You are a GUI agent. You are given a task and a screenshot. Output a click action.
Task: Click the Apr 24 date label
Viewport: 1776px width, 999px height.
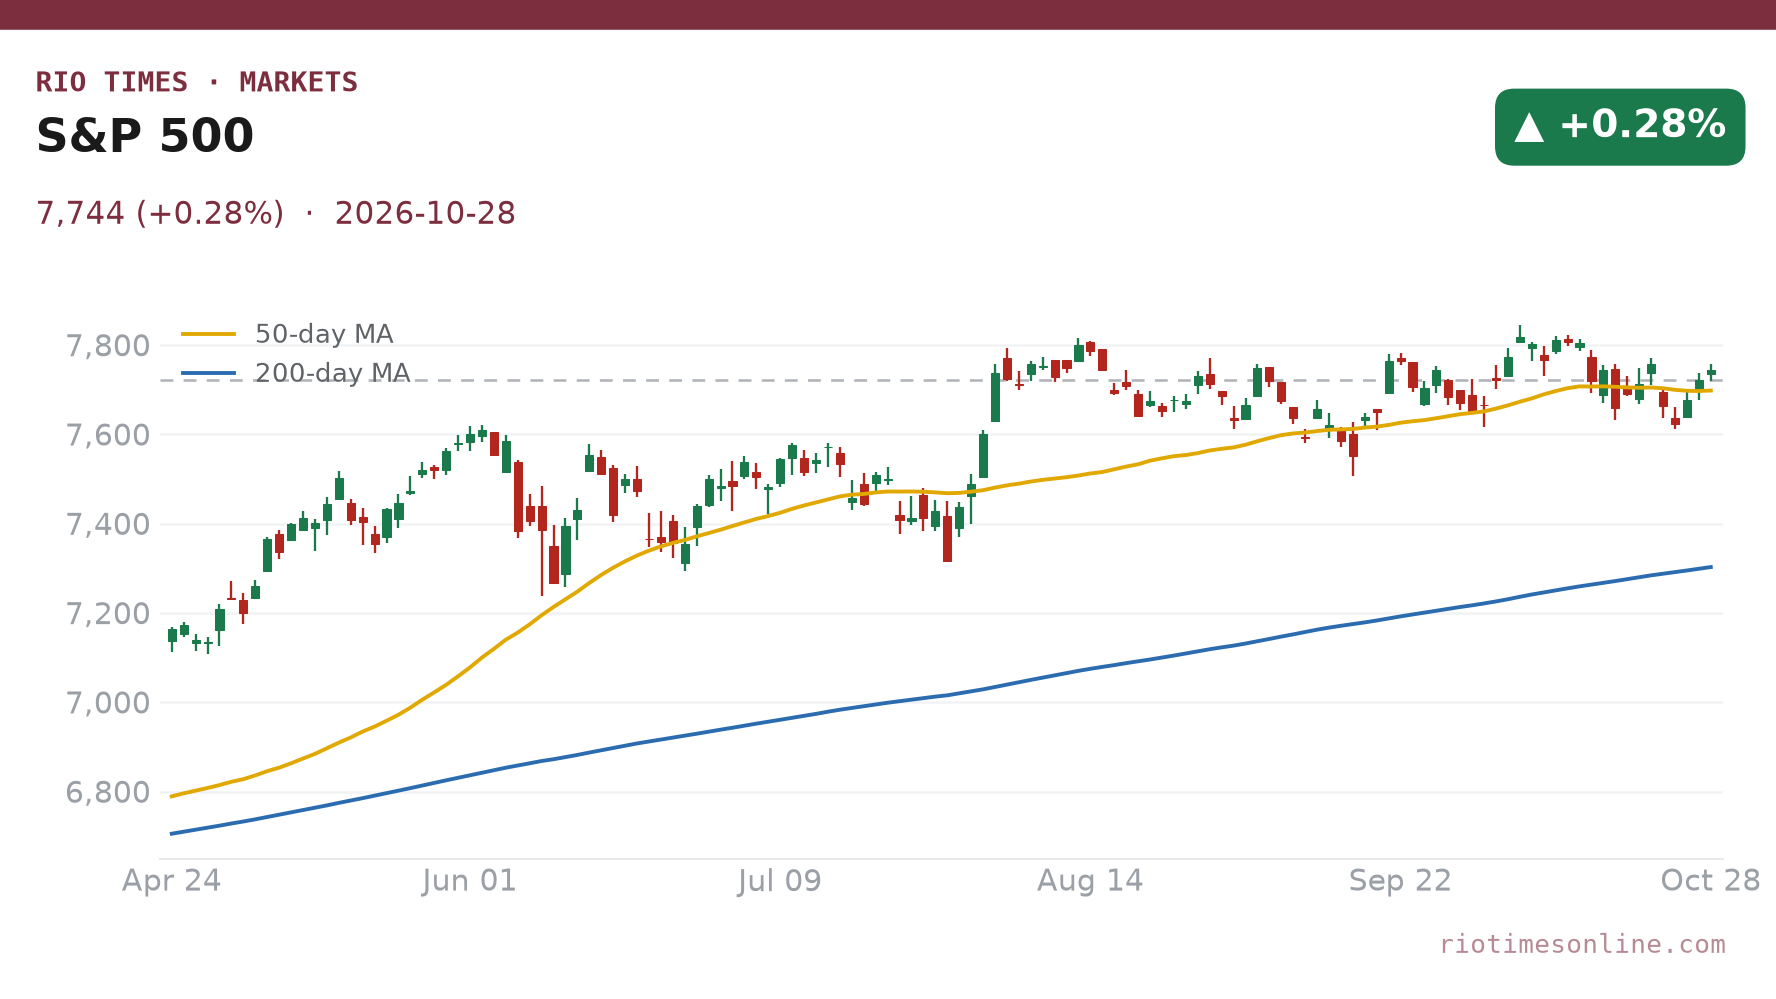pyautogui.click(x=172, y=881)
